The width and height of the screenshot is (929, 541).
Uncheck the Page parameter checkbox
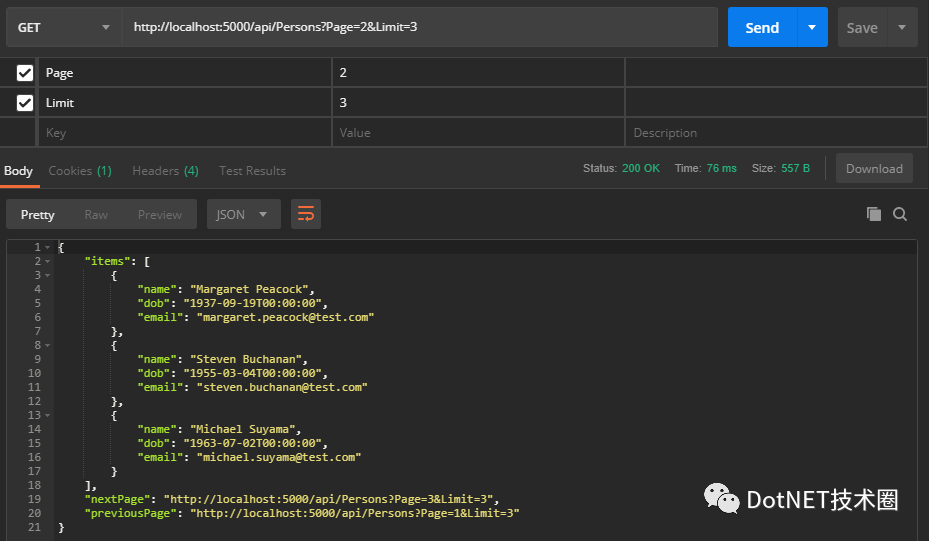[x=25, y=73]
